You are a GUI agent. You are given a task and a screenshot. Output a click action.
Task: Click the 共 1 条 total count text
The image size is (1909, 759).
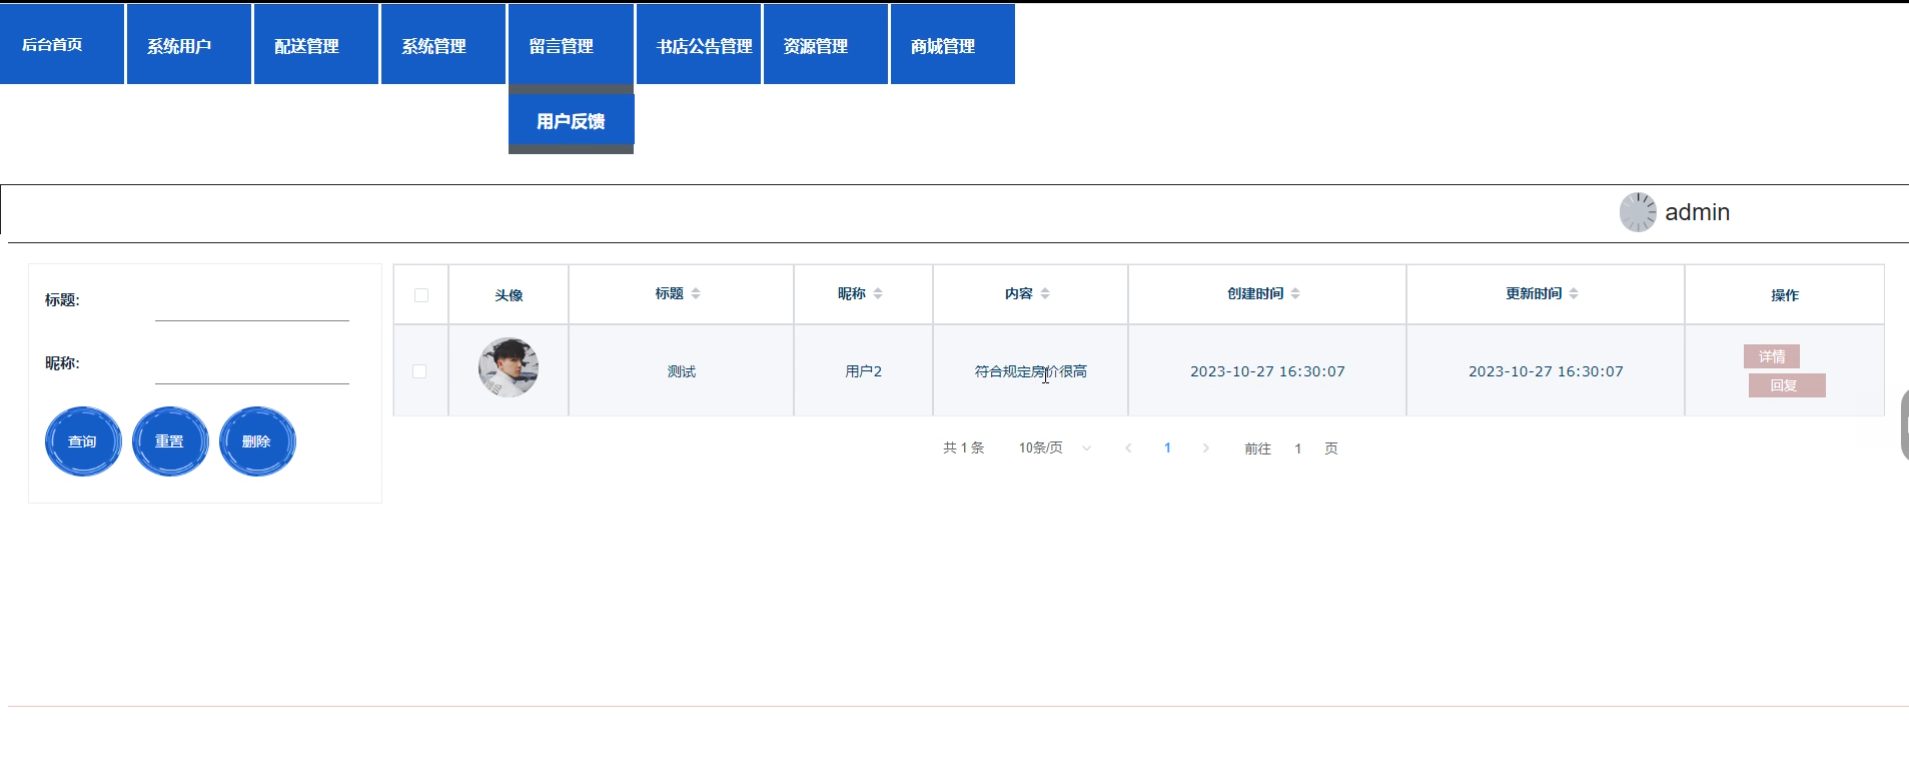coord(964,448)
